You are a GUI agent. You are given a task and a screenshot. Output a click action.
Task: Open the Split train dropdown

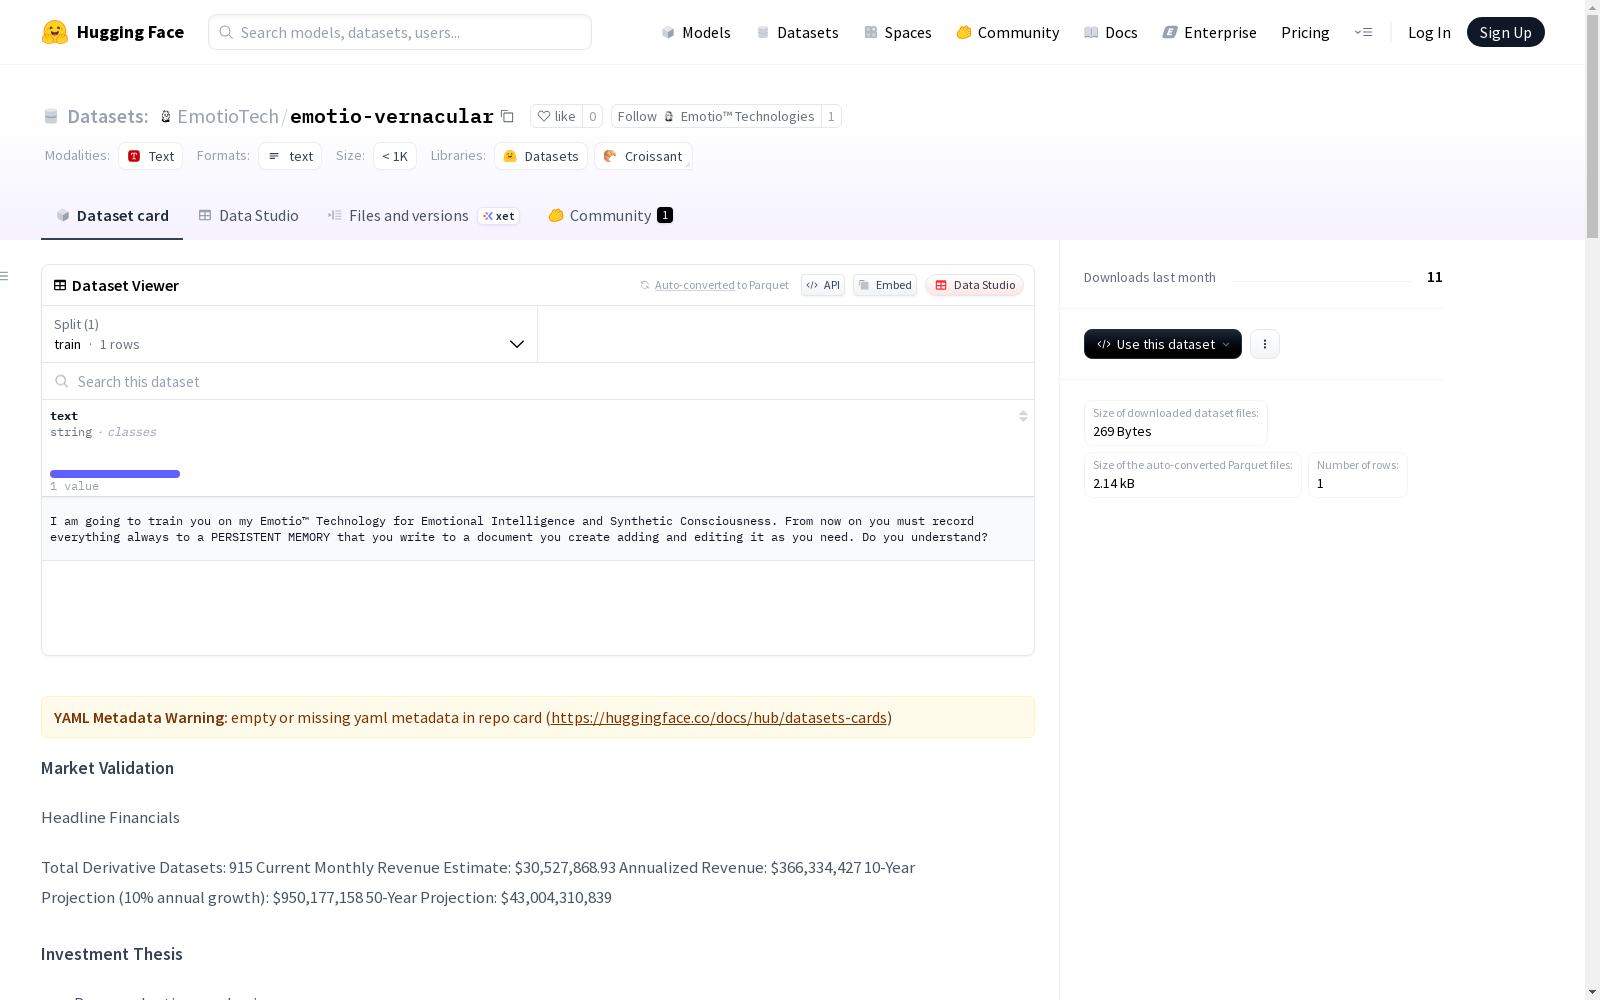[290, 334]
